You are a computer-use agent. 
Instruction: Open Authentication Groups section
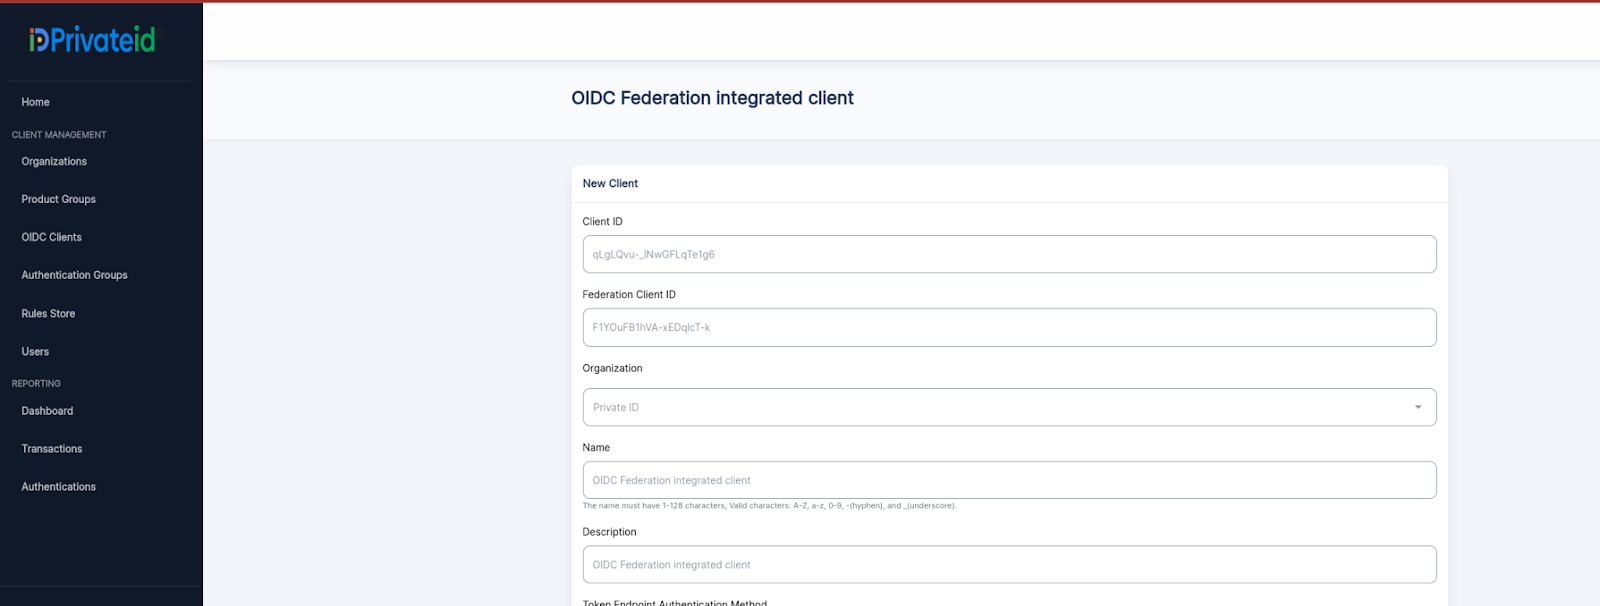[x=75, y=275]
